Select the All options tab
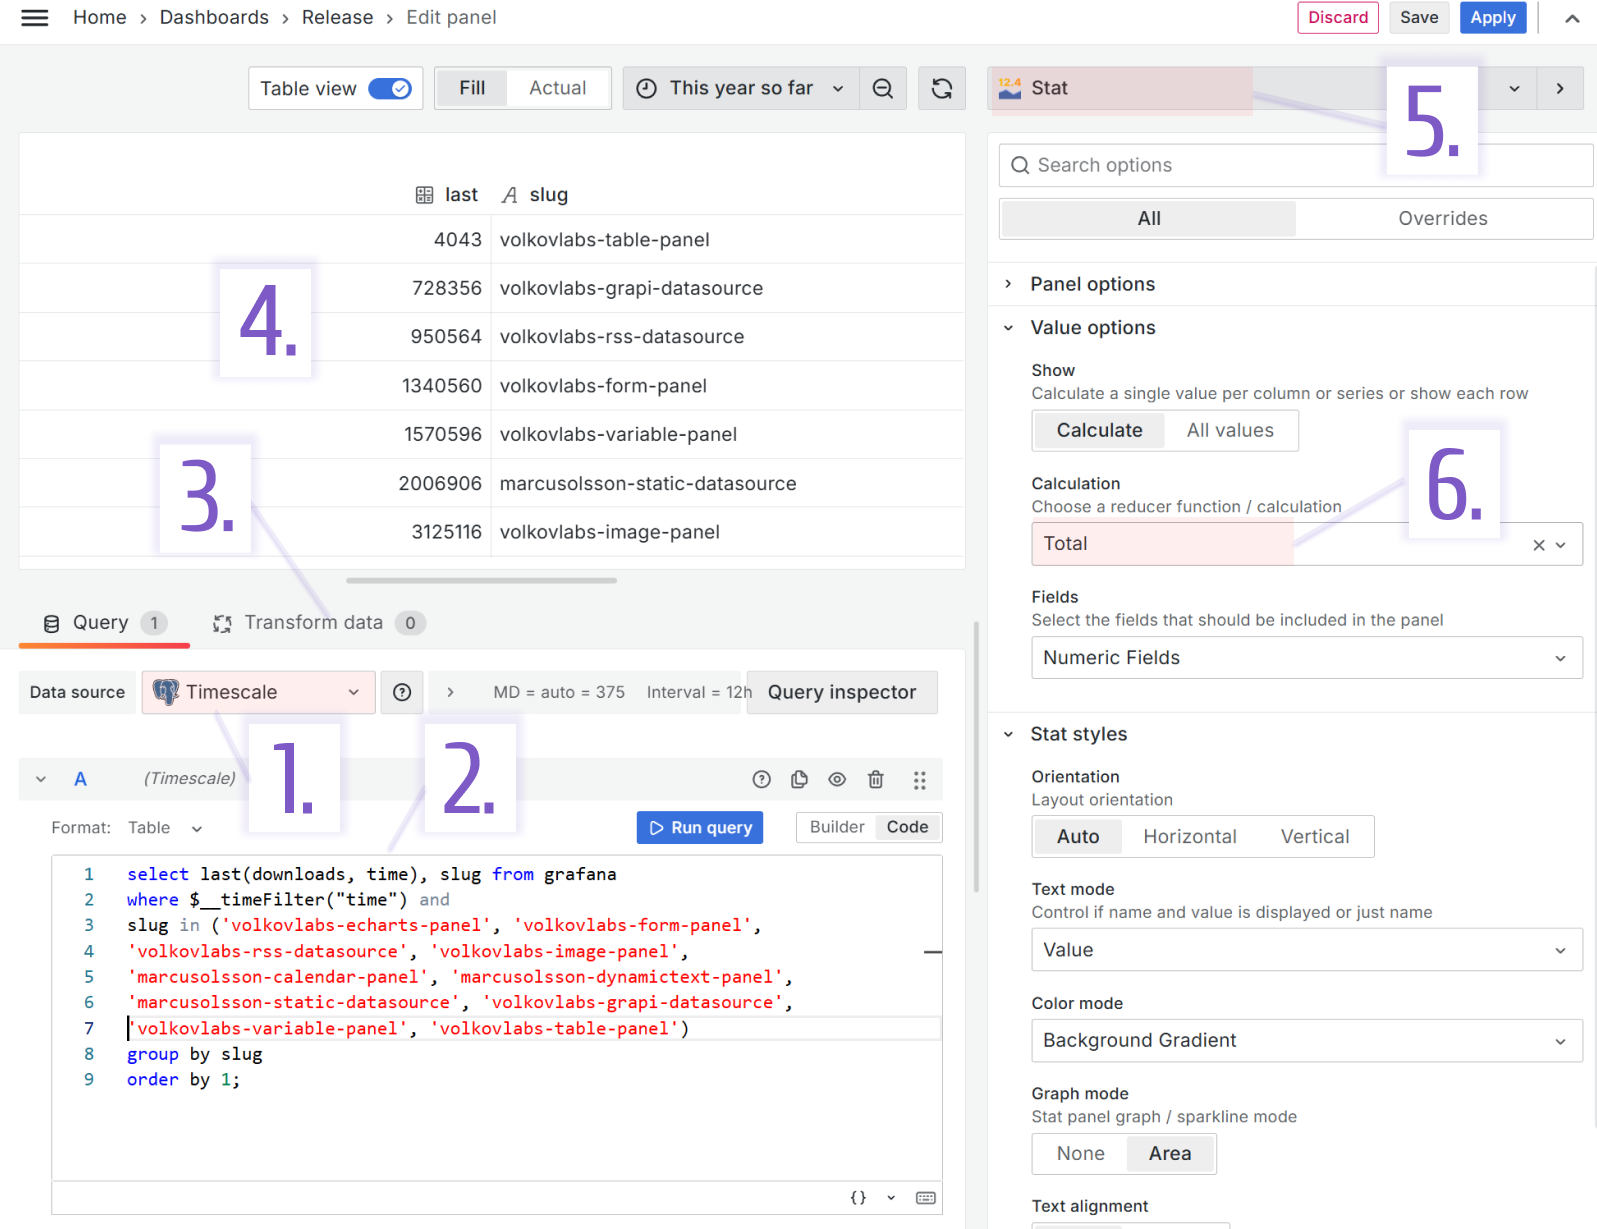Viewport: 1597px width, 1229px height. pyautogui.click(x=1149, y=218)
